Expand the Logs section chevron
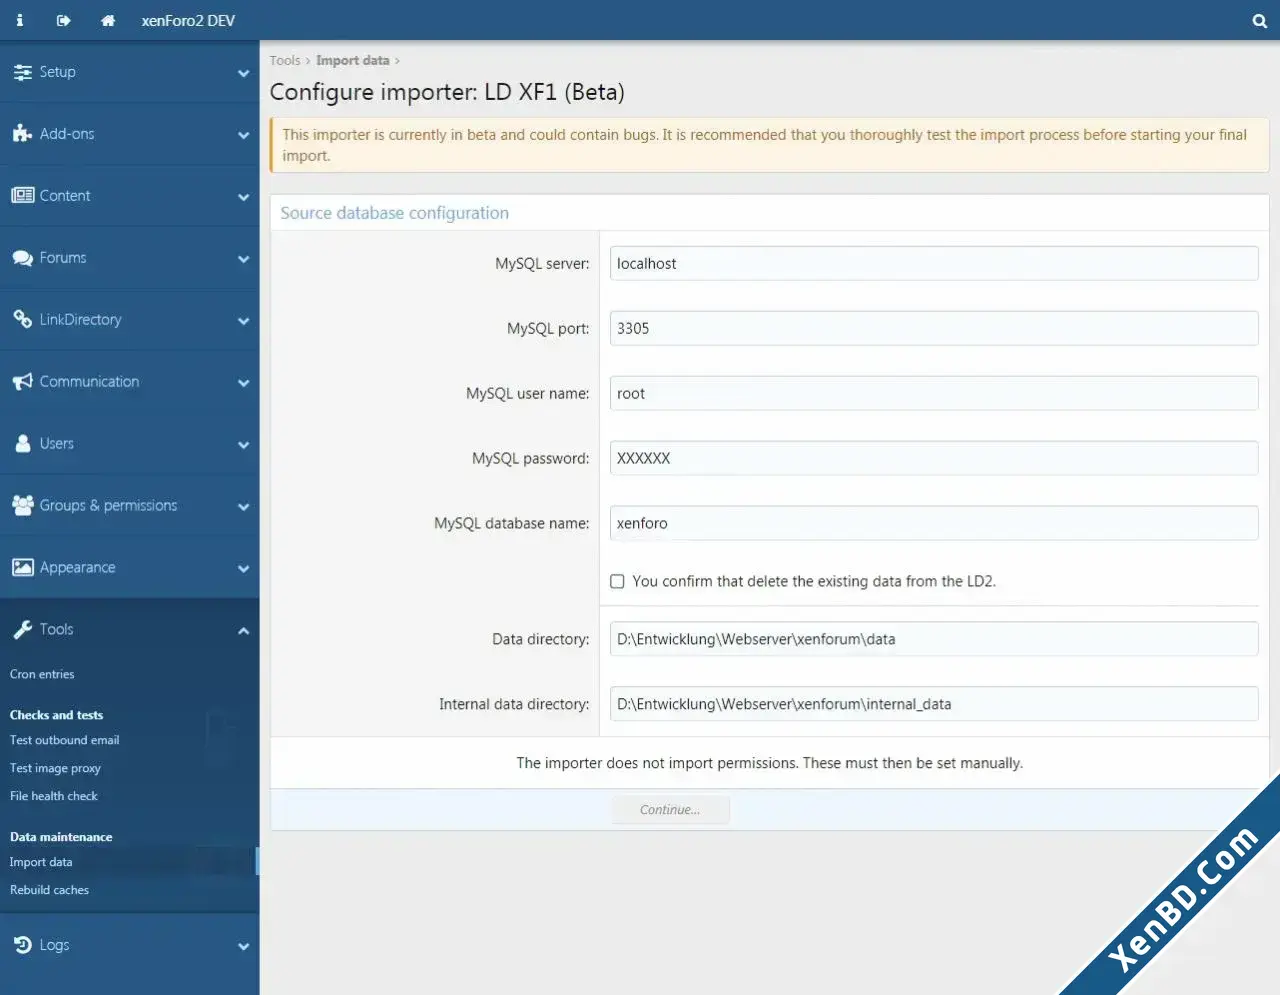This screenshot has width=1280, height=995. coord(243,946)
